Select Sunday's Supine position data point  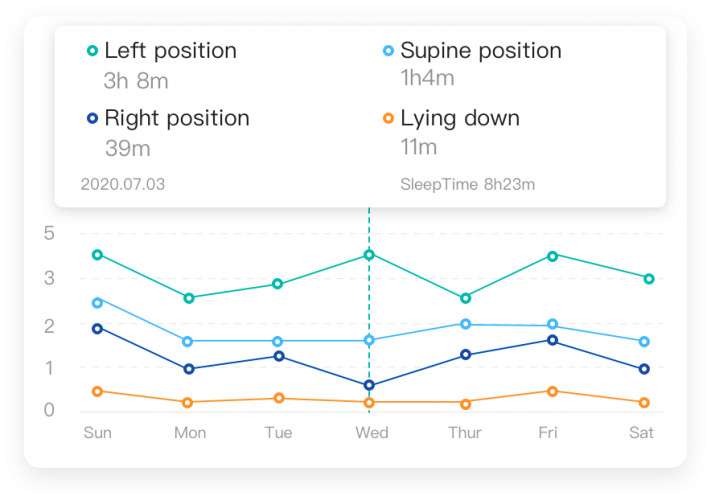pos(97,302)
